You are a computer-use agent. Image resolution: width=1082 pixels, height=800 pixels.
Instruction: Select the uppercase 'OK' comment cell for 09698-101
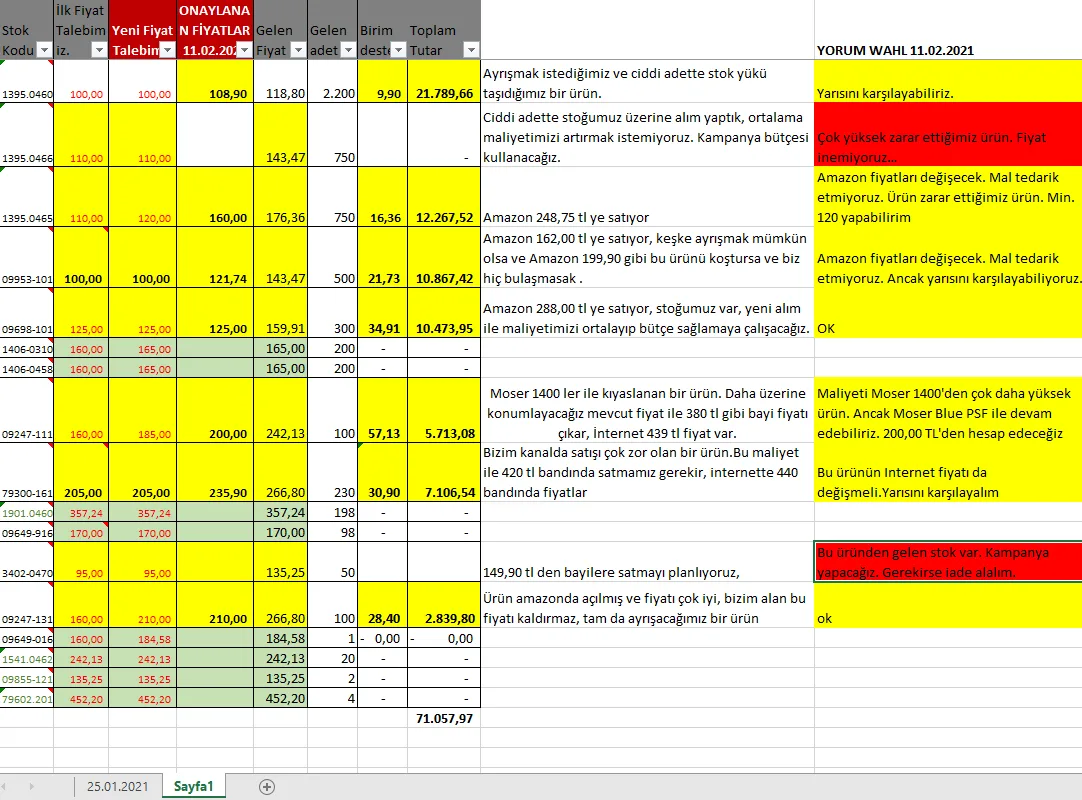pyautogui.click(x=947, y=313)
